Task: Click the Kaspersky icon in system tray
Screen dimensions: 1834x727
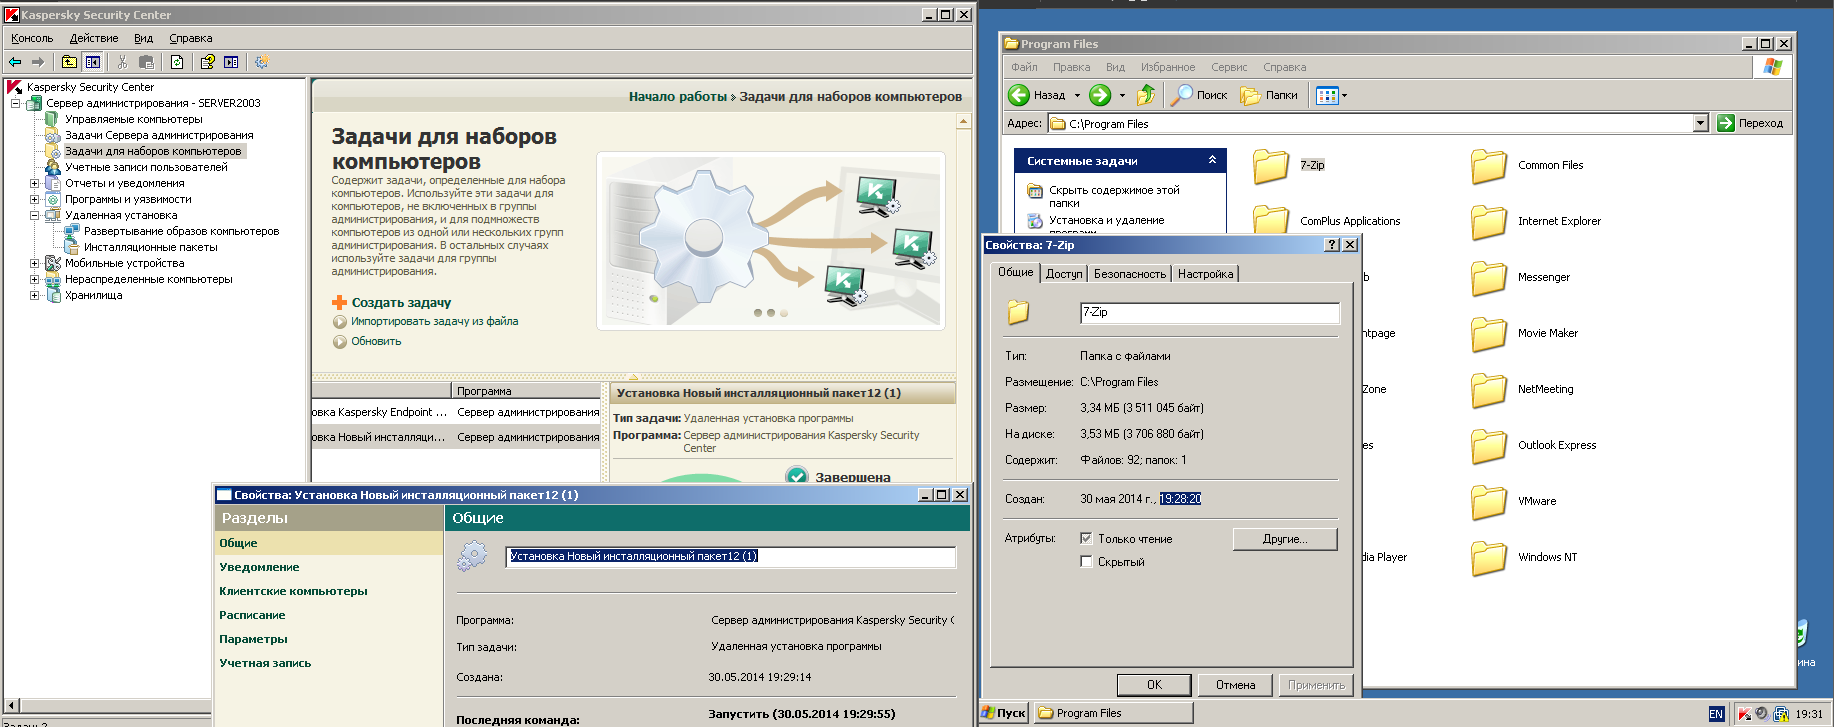Action: pos(1744,714)
